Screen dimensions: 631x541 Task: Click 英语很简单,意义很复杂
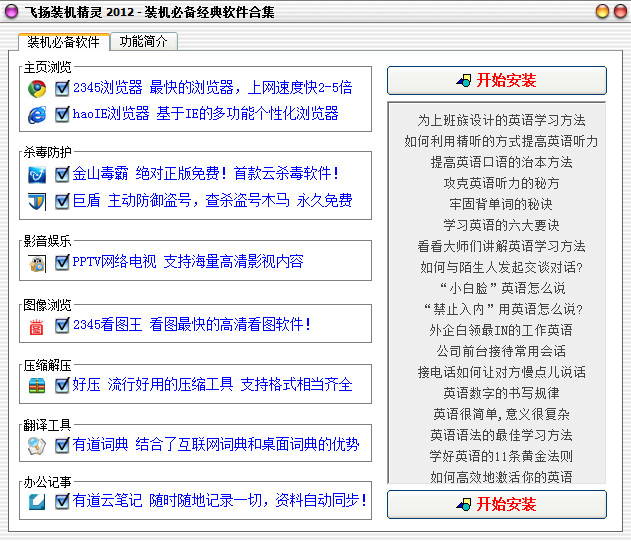[501, 414]
